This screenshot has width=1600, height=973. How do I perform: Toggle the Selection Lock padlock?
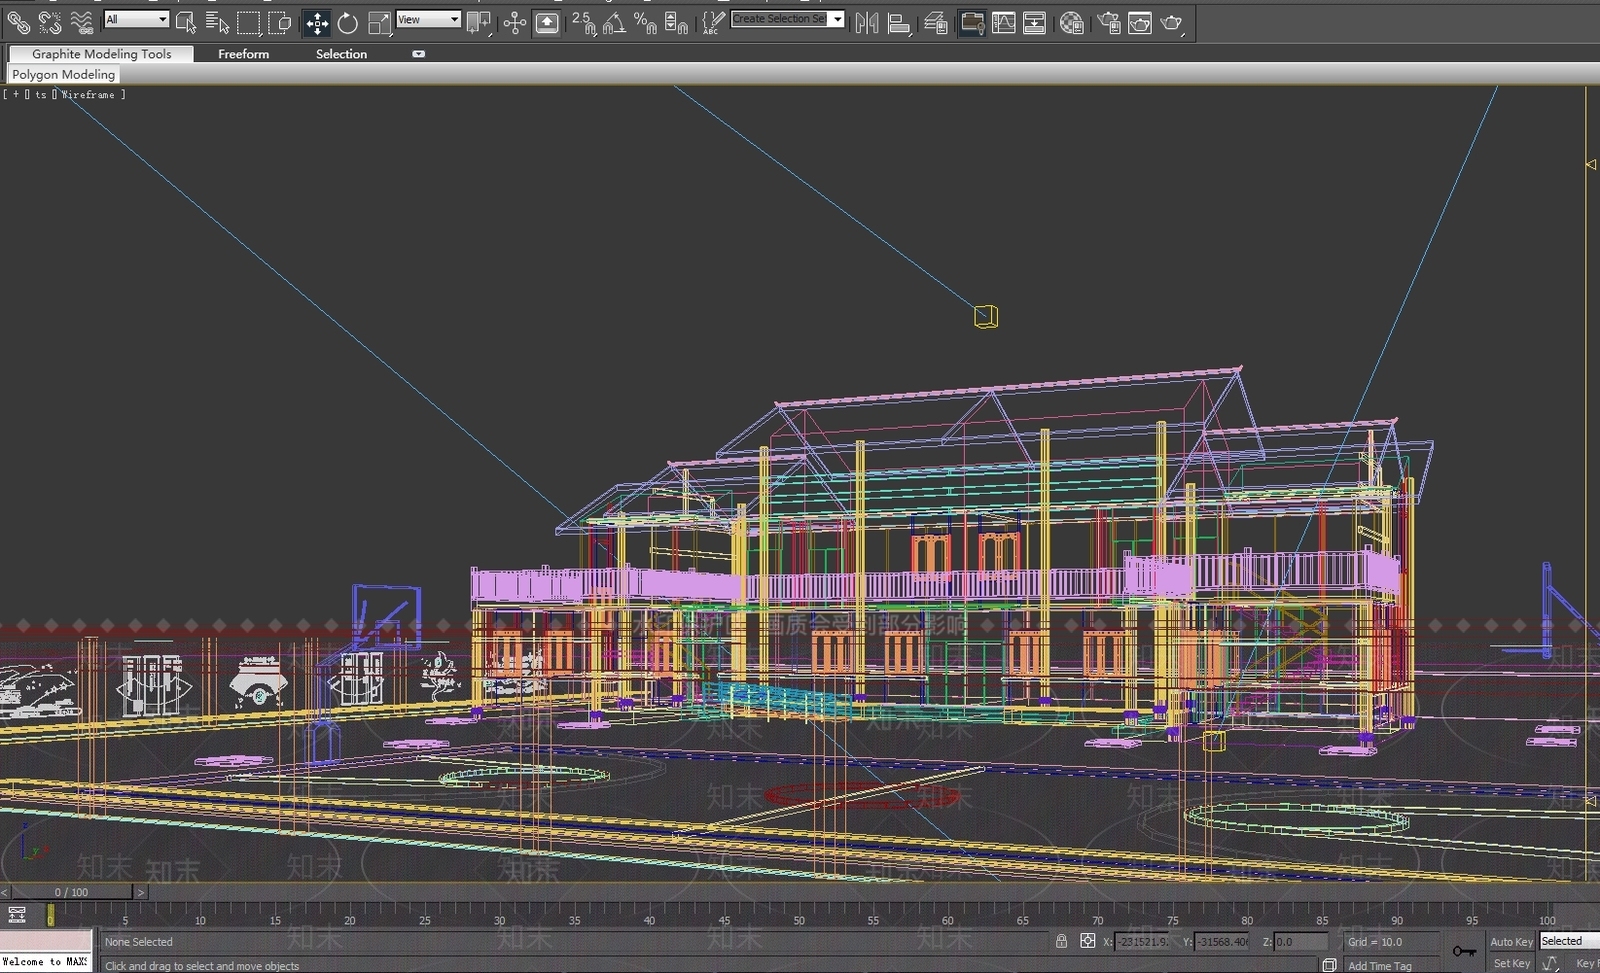click(x=1061, y=941)
